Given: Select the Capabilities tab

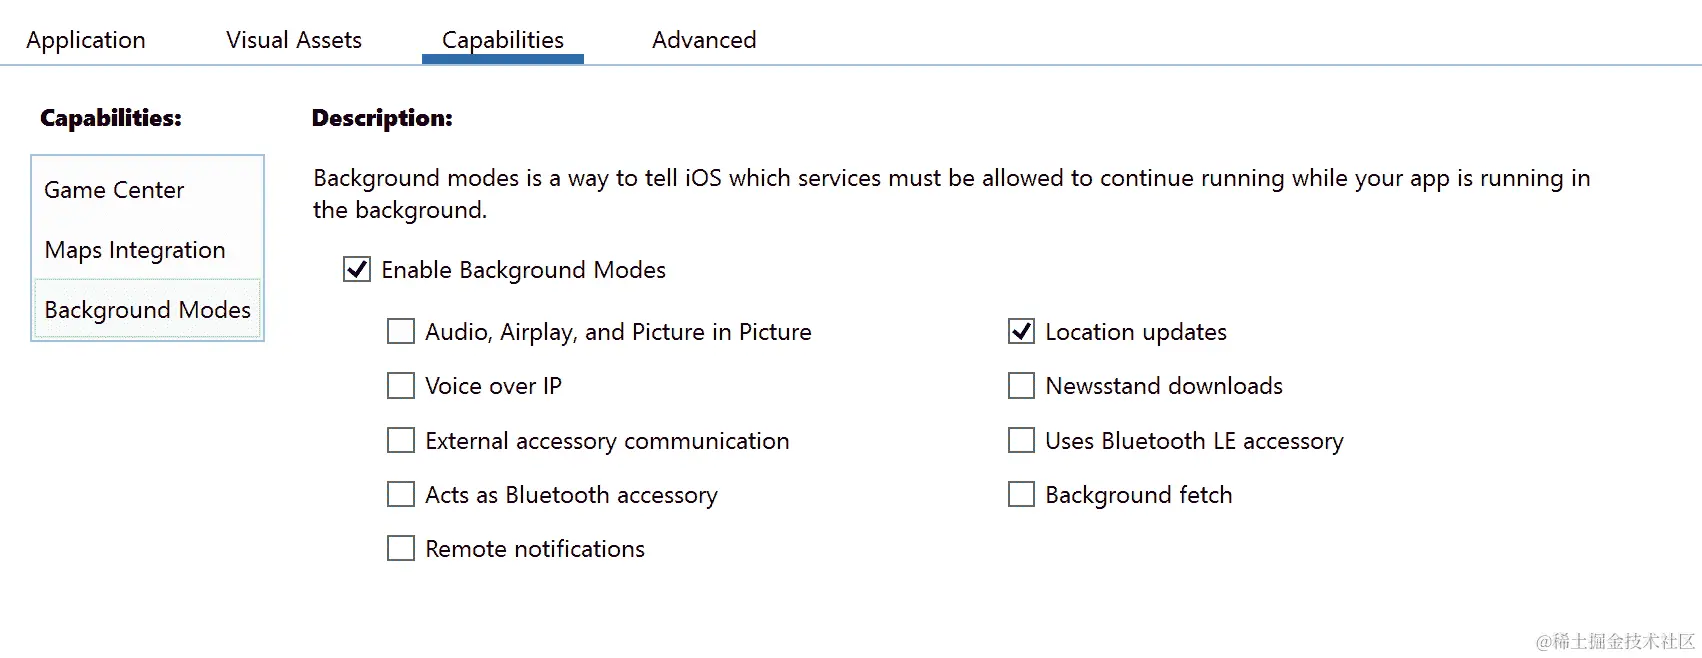Looking at the screenshot, I should (503, 40).
